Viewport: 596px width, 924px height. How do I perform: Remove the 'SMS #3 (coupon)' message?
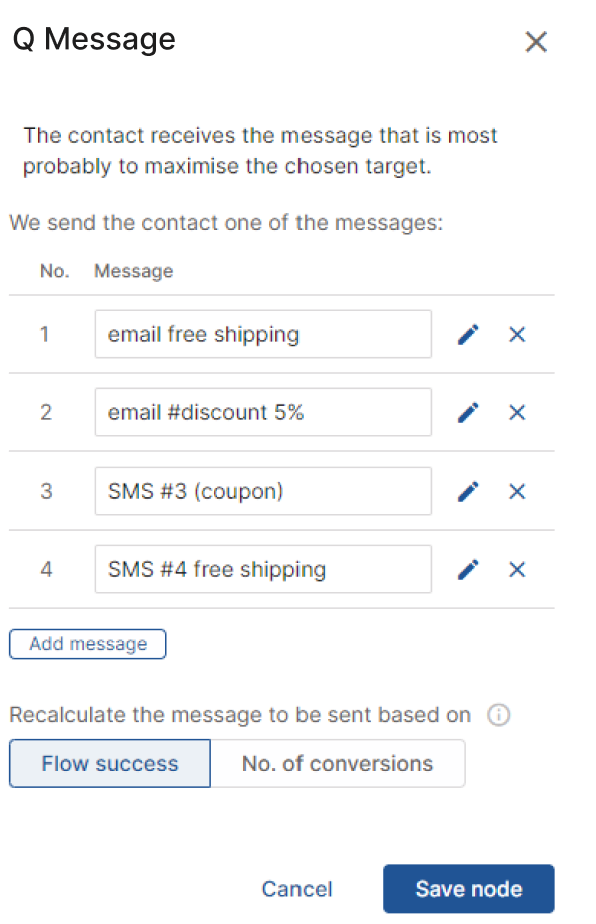point(517,491)
